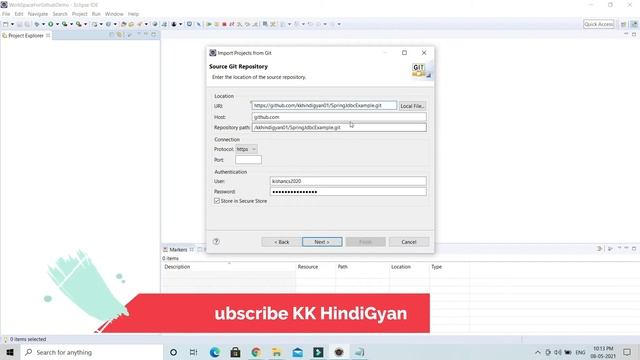This screenshot has width=640, height=360.
Task: Collapse all in Project Explorer toolbar
Action: [112, 35]
